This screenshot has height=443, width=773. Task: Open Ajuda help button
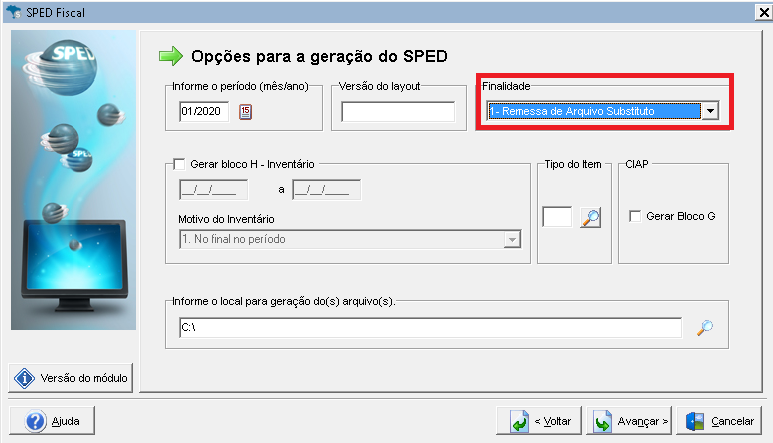(x=52, y=421)
